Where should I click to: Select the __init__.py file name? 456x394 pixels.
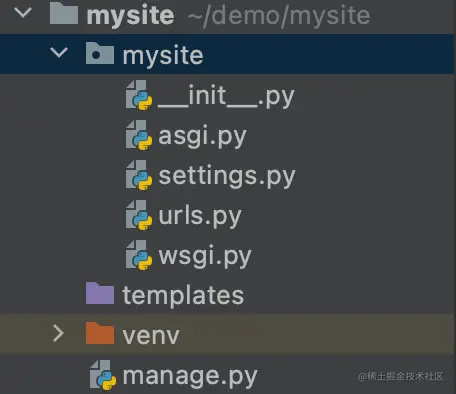click(226, 96)
